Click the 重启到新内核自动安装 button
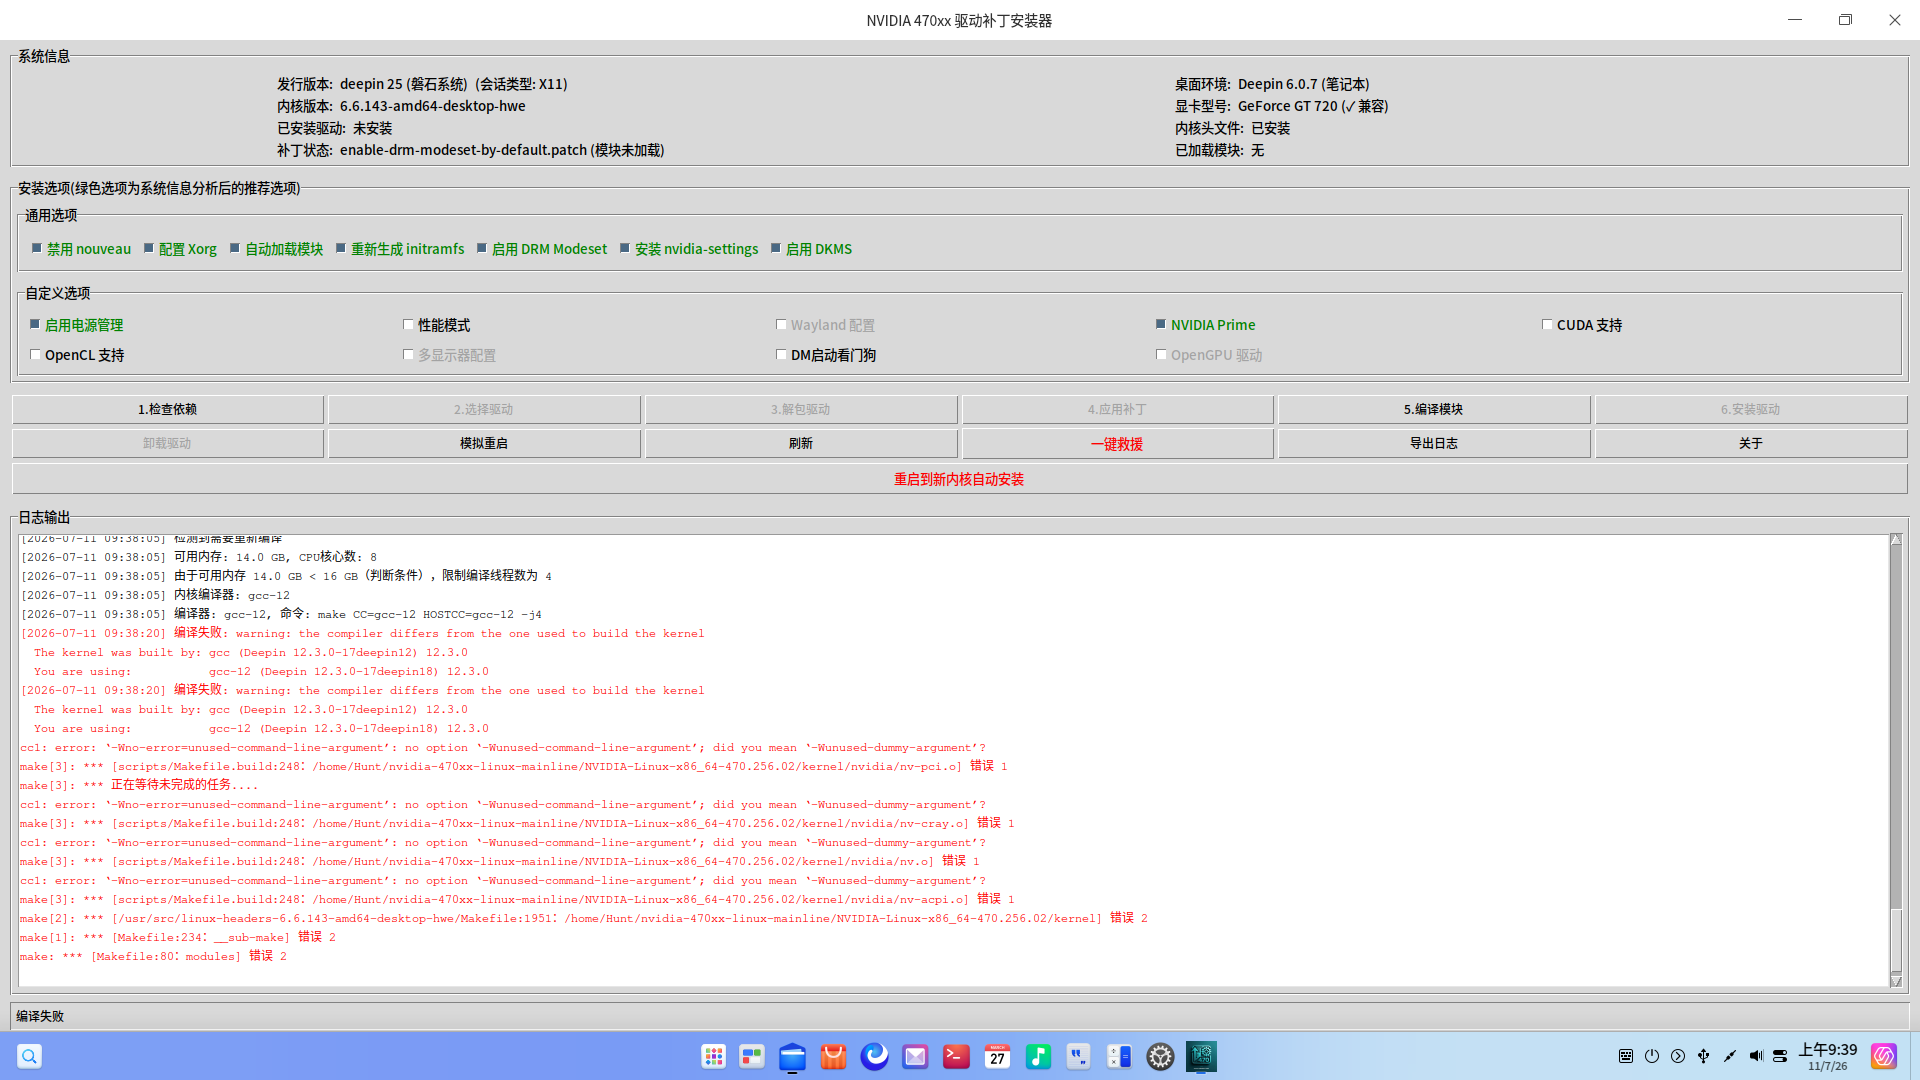 (959, 478)
